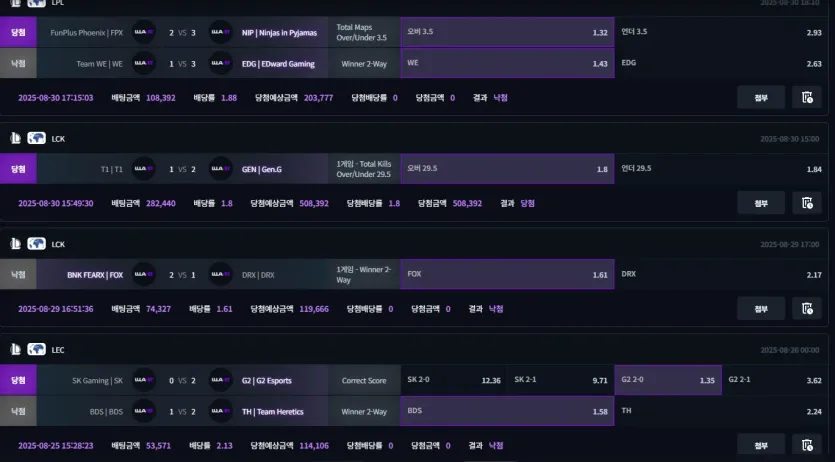Select the G2 2-0 correct score option
Screen dimensions: 835x462
(x=668, y=380)
